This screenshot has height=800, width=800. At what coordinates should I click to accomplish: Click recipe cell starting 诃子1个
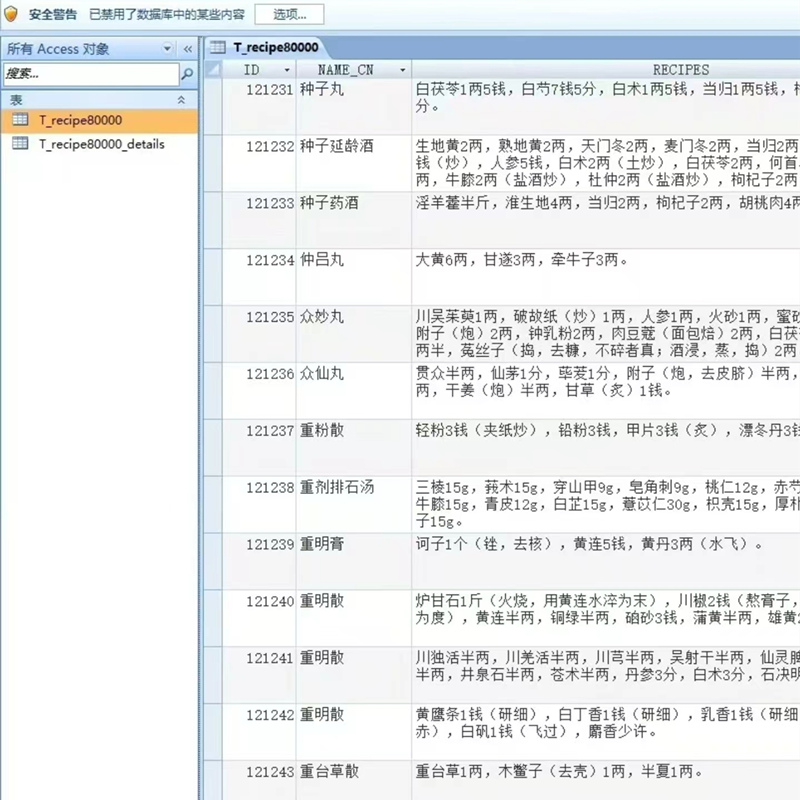coord(606,561)
